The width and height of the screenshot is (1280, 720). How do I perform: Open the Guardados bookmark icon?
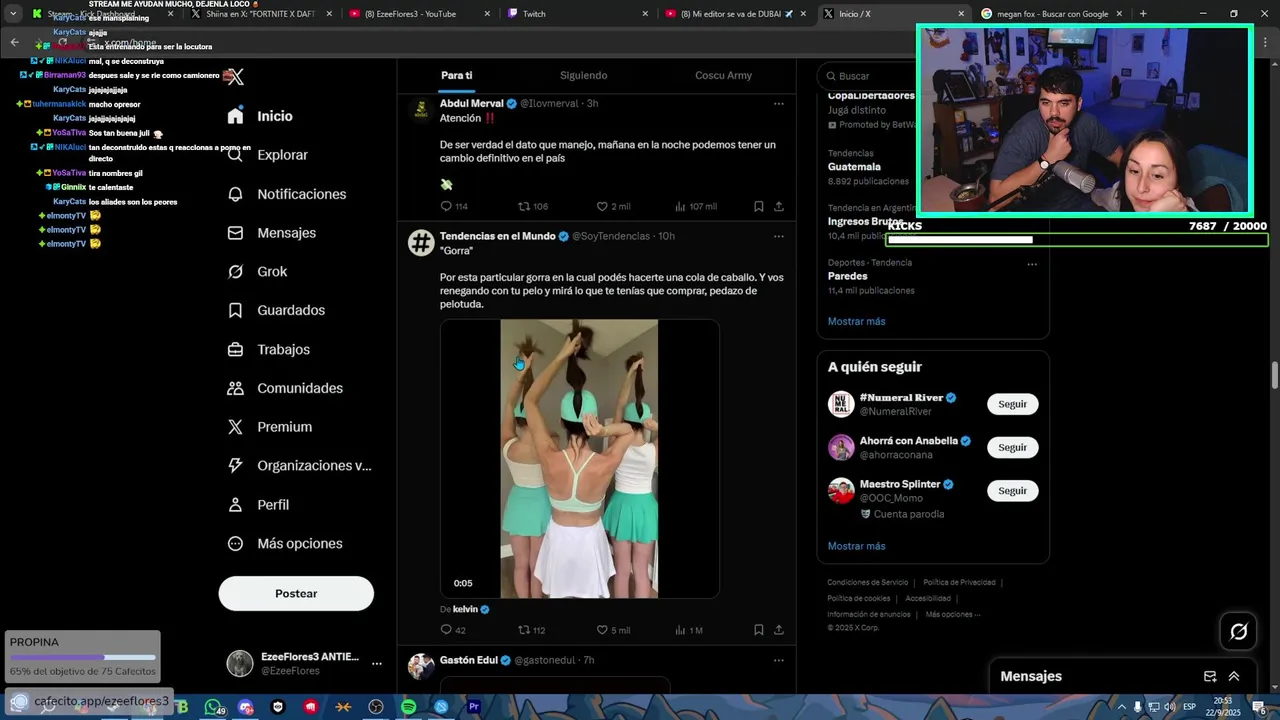click(x=235, y=310)
